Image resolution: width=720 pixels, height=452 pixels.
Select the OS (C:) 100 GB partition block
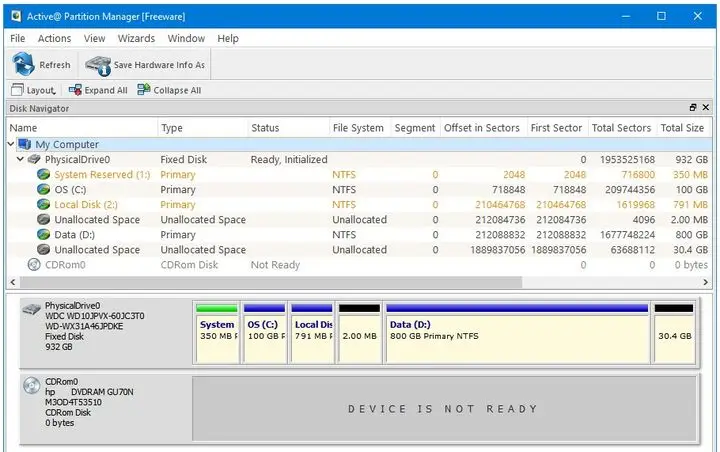click(x=264, y=333)
